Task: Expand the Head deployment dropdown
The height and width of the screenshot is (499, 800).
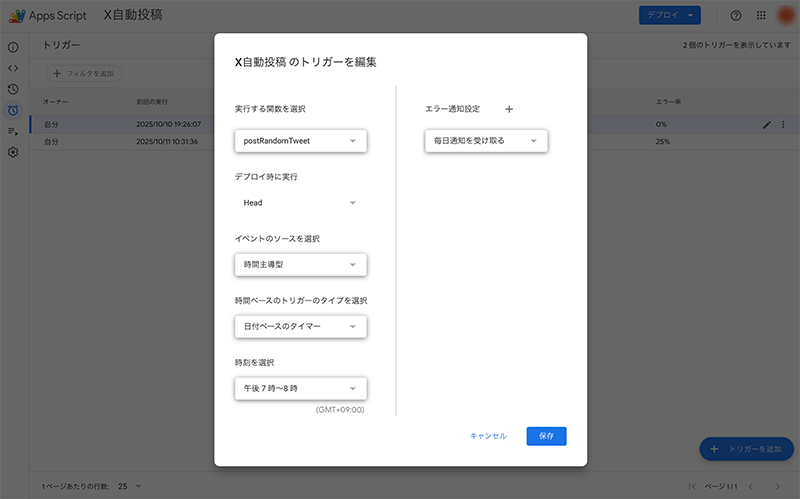Action: pos(301,203)
